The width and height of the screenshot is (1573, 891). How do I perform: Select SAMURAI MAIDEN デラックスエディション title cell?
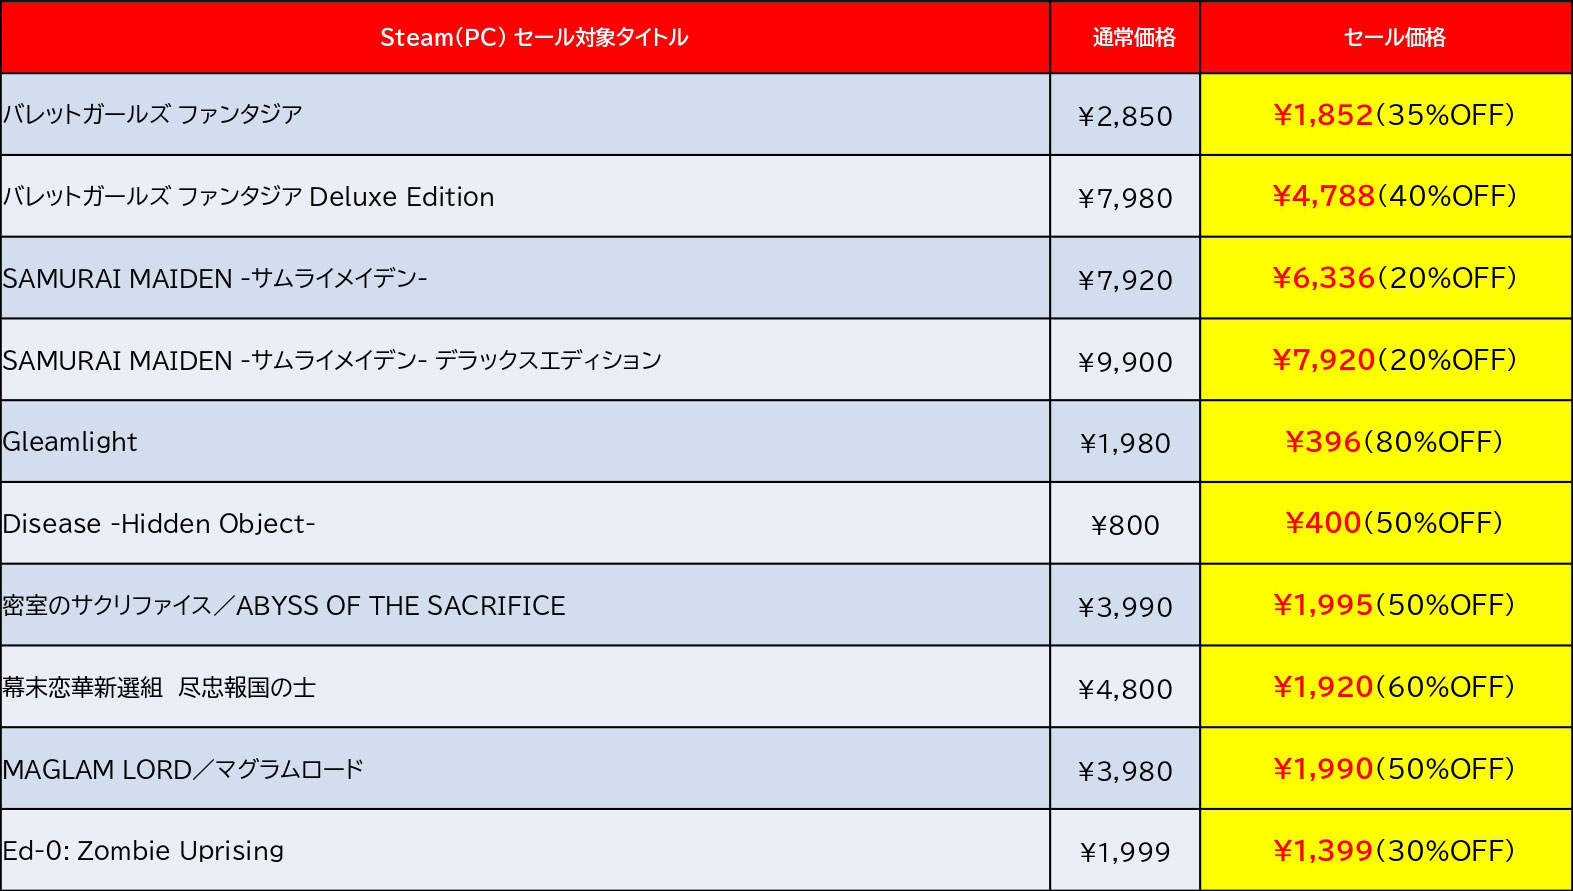click(525, 360)
